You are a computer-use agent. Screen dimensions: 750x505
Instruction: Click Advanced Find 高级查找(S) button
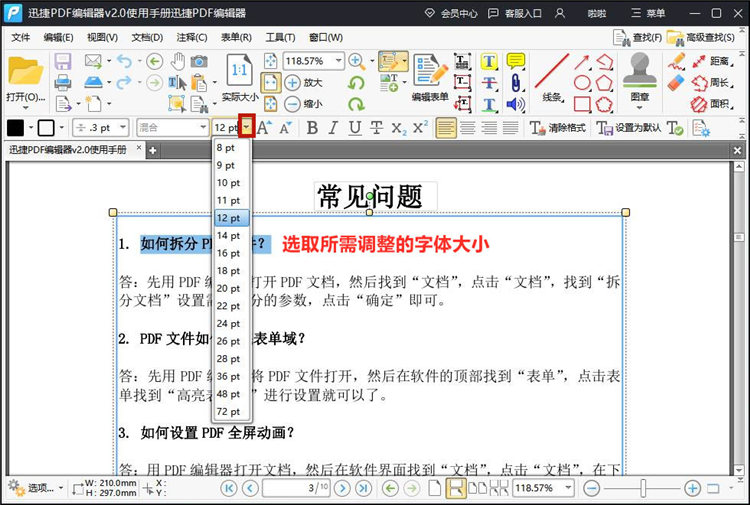tap(701, 37)
